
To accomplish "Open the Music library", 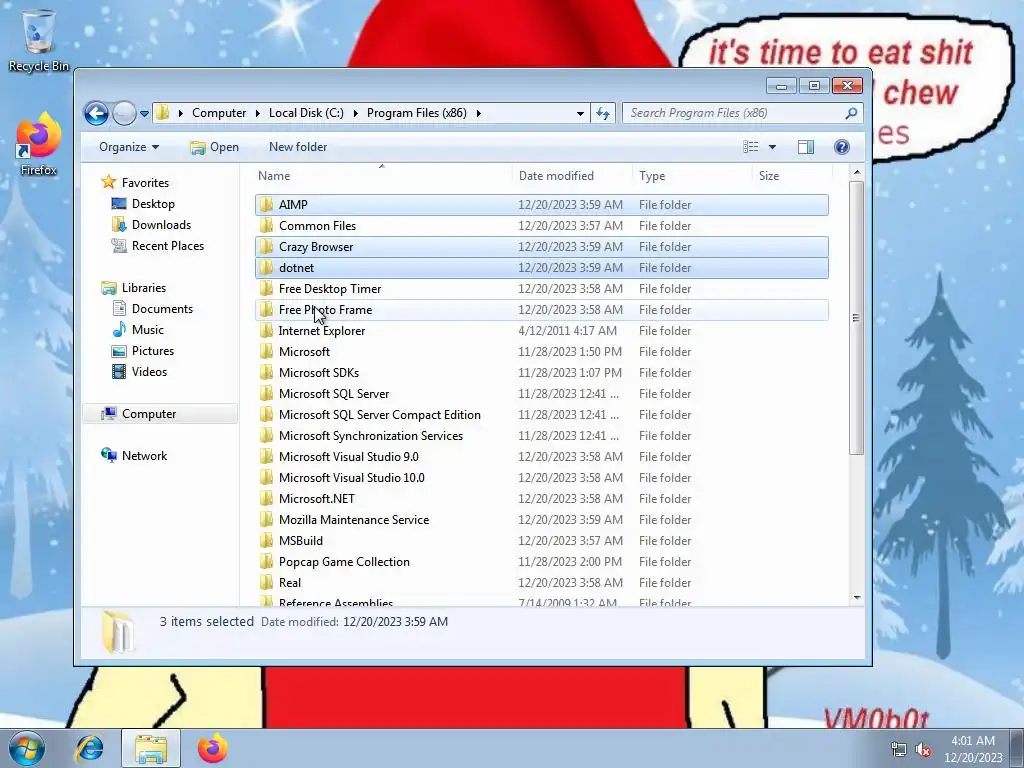I will point(148,330).
